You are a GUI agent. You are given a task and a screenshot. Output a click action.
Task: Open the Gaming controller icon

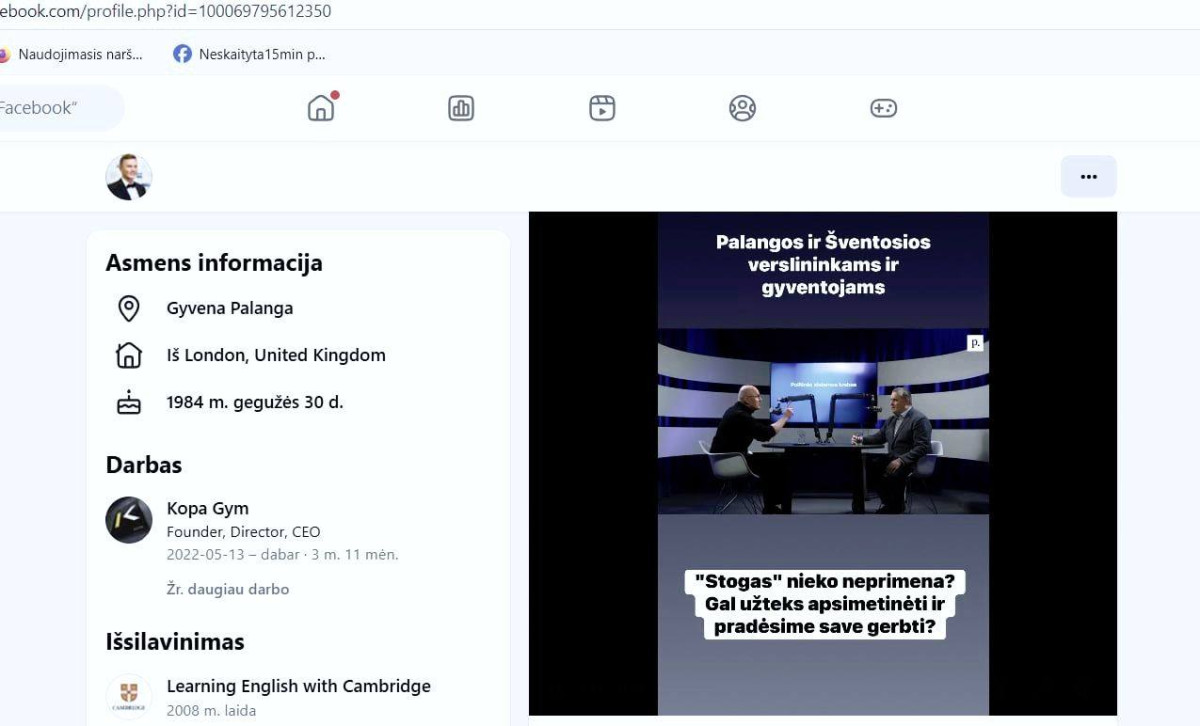coord(883,108)
